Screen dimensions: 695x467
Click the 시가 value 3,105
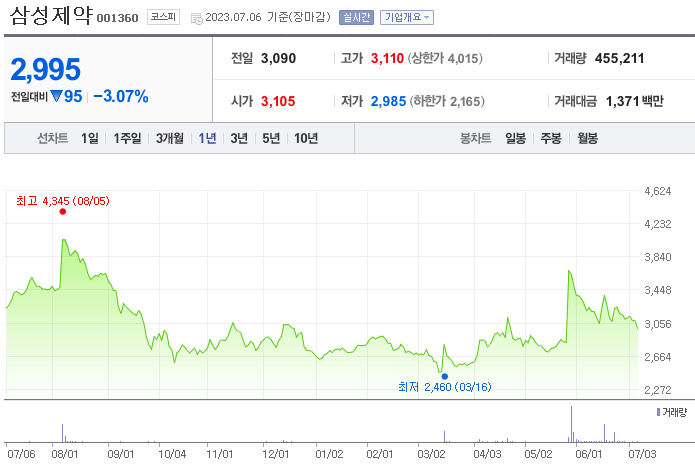tap(278, 101)
